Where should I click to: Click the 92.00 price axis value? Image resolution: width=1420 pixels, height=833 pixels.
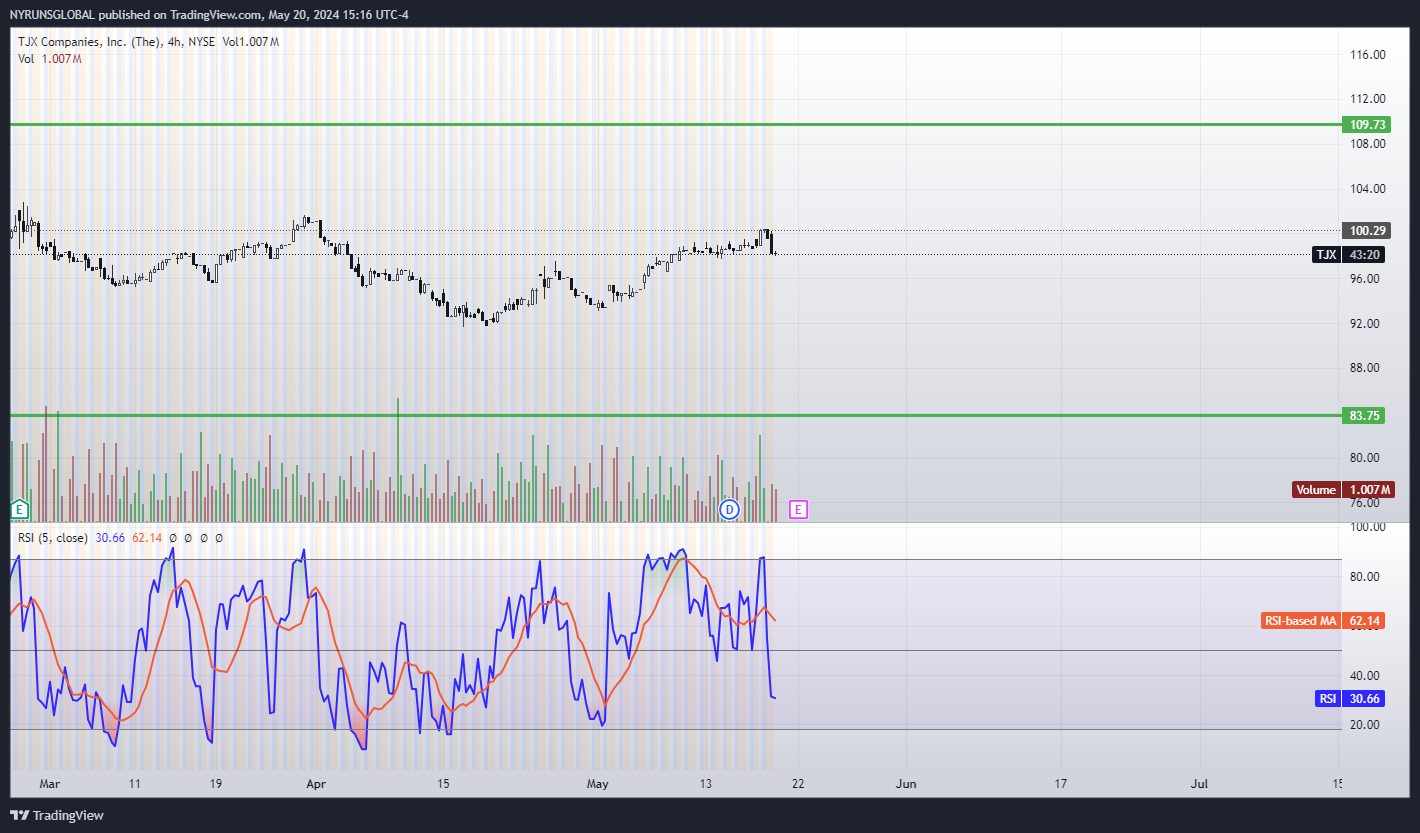tap(1365, 323)
